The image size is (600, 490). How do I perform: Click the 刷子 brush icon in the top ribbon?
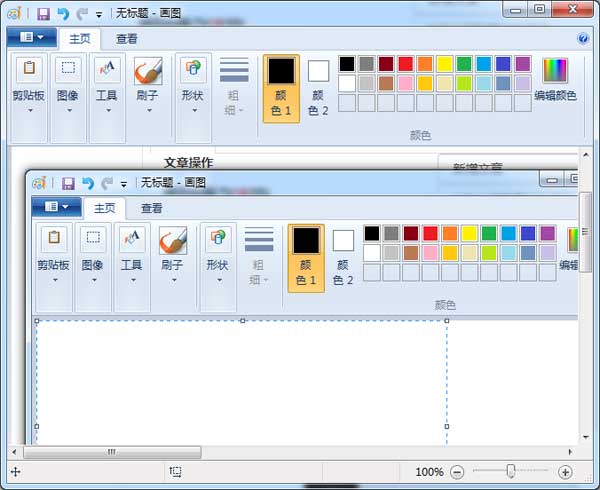pos(148,70)
